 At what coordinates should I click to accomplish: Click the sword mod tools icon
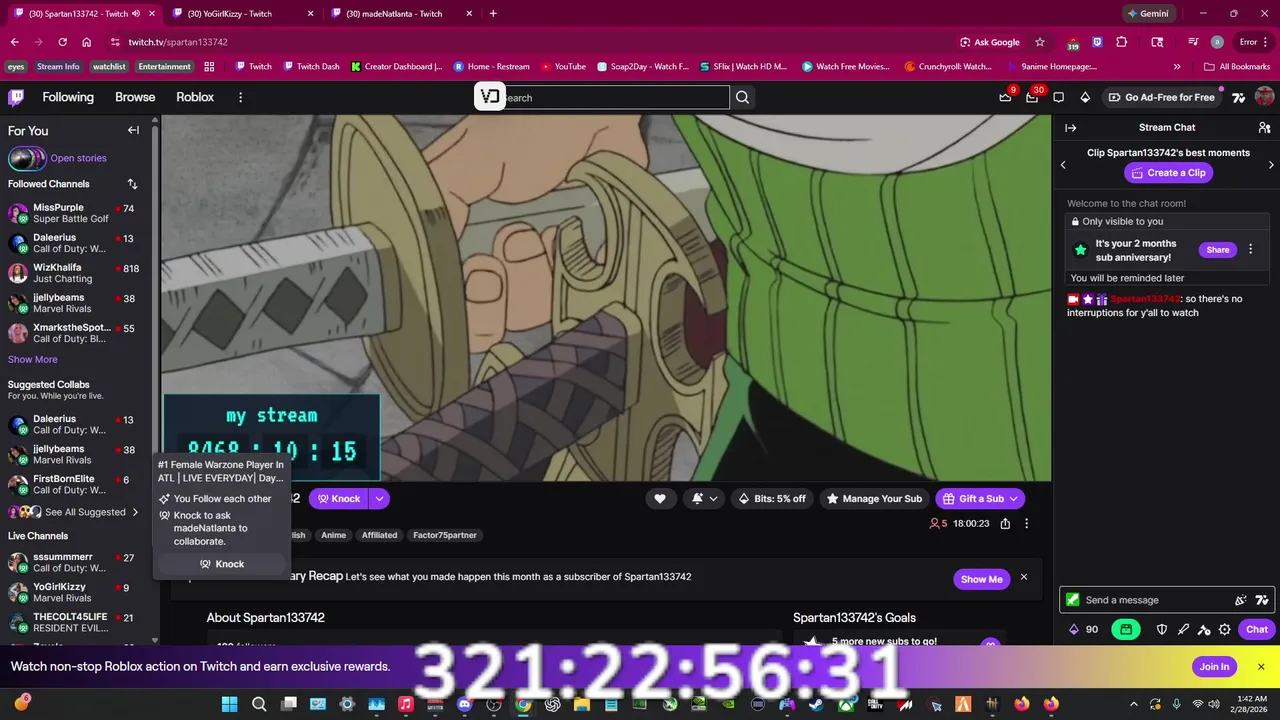[x=1183, y=629]
